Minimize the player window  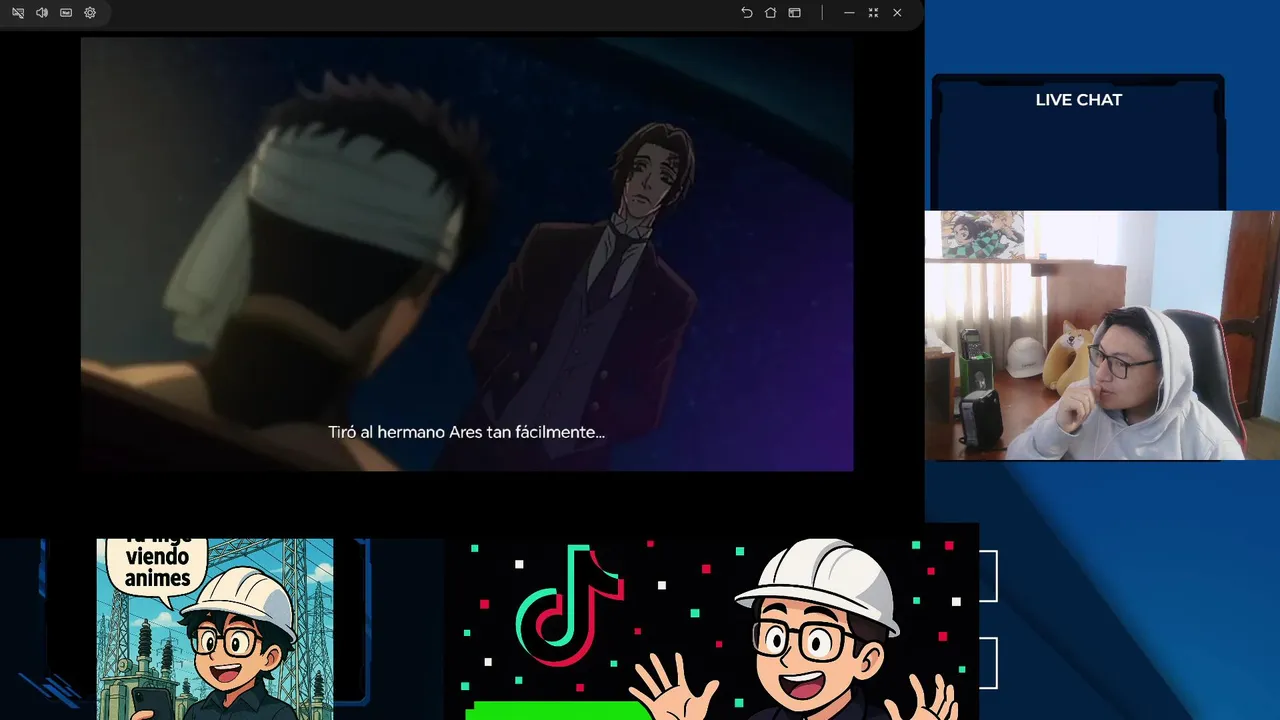pyautogui.click(x=849, y=13)
